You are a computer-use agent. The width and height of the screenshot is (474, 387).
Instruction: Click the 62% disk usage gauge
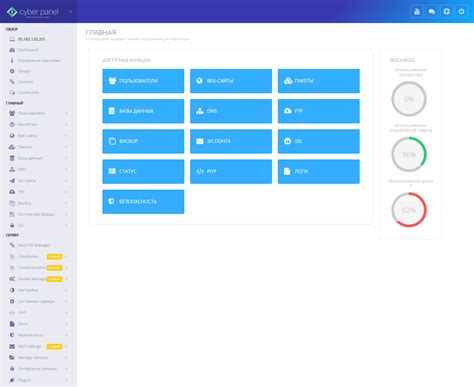[x=409, y=210]
